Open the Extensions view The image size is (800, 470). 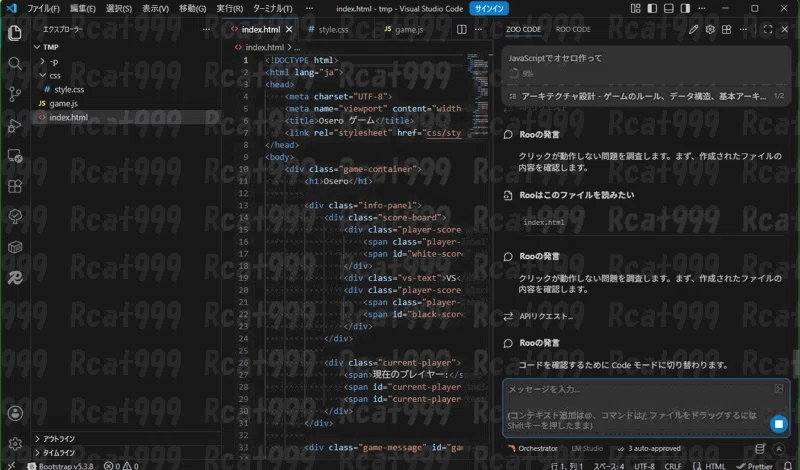[x=15, y=186]
